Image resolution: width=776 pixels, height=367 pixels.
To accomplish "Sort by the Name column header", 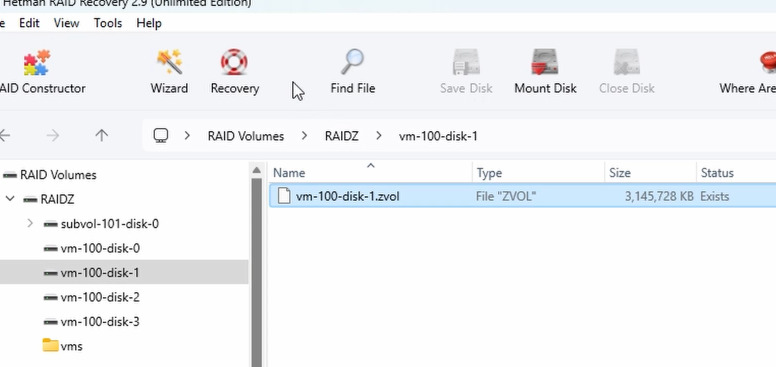I will pos(289,173).
